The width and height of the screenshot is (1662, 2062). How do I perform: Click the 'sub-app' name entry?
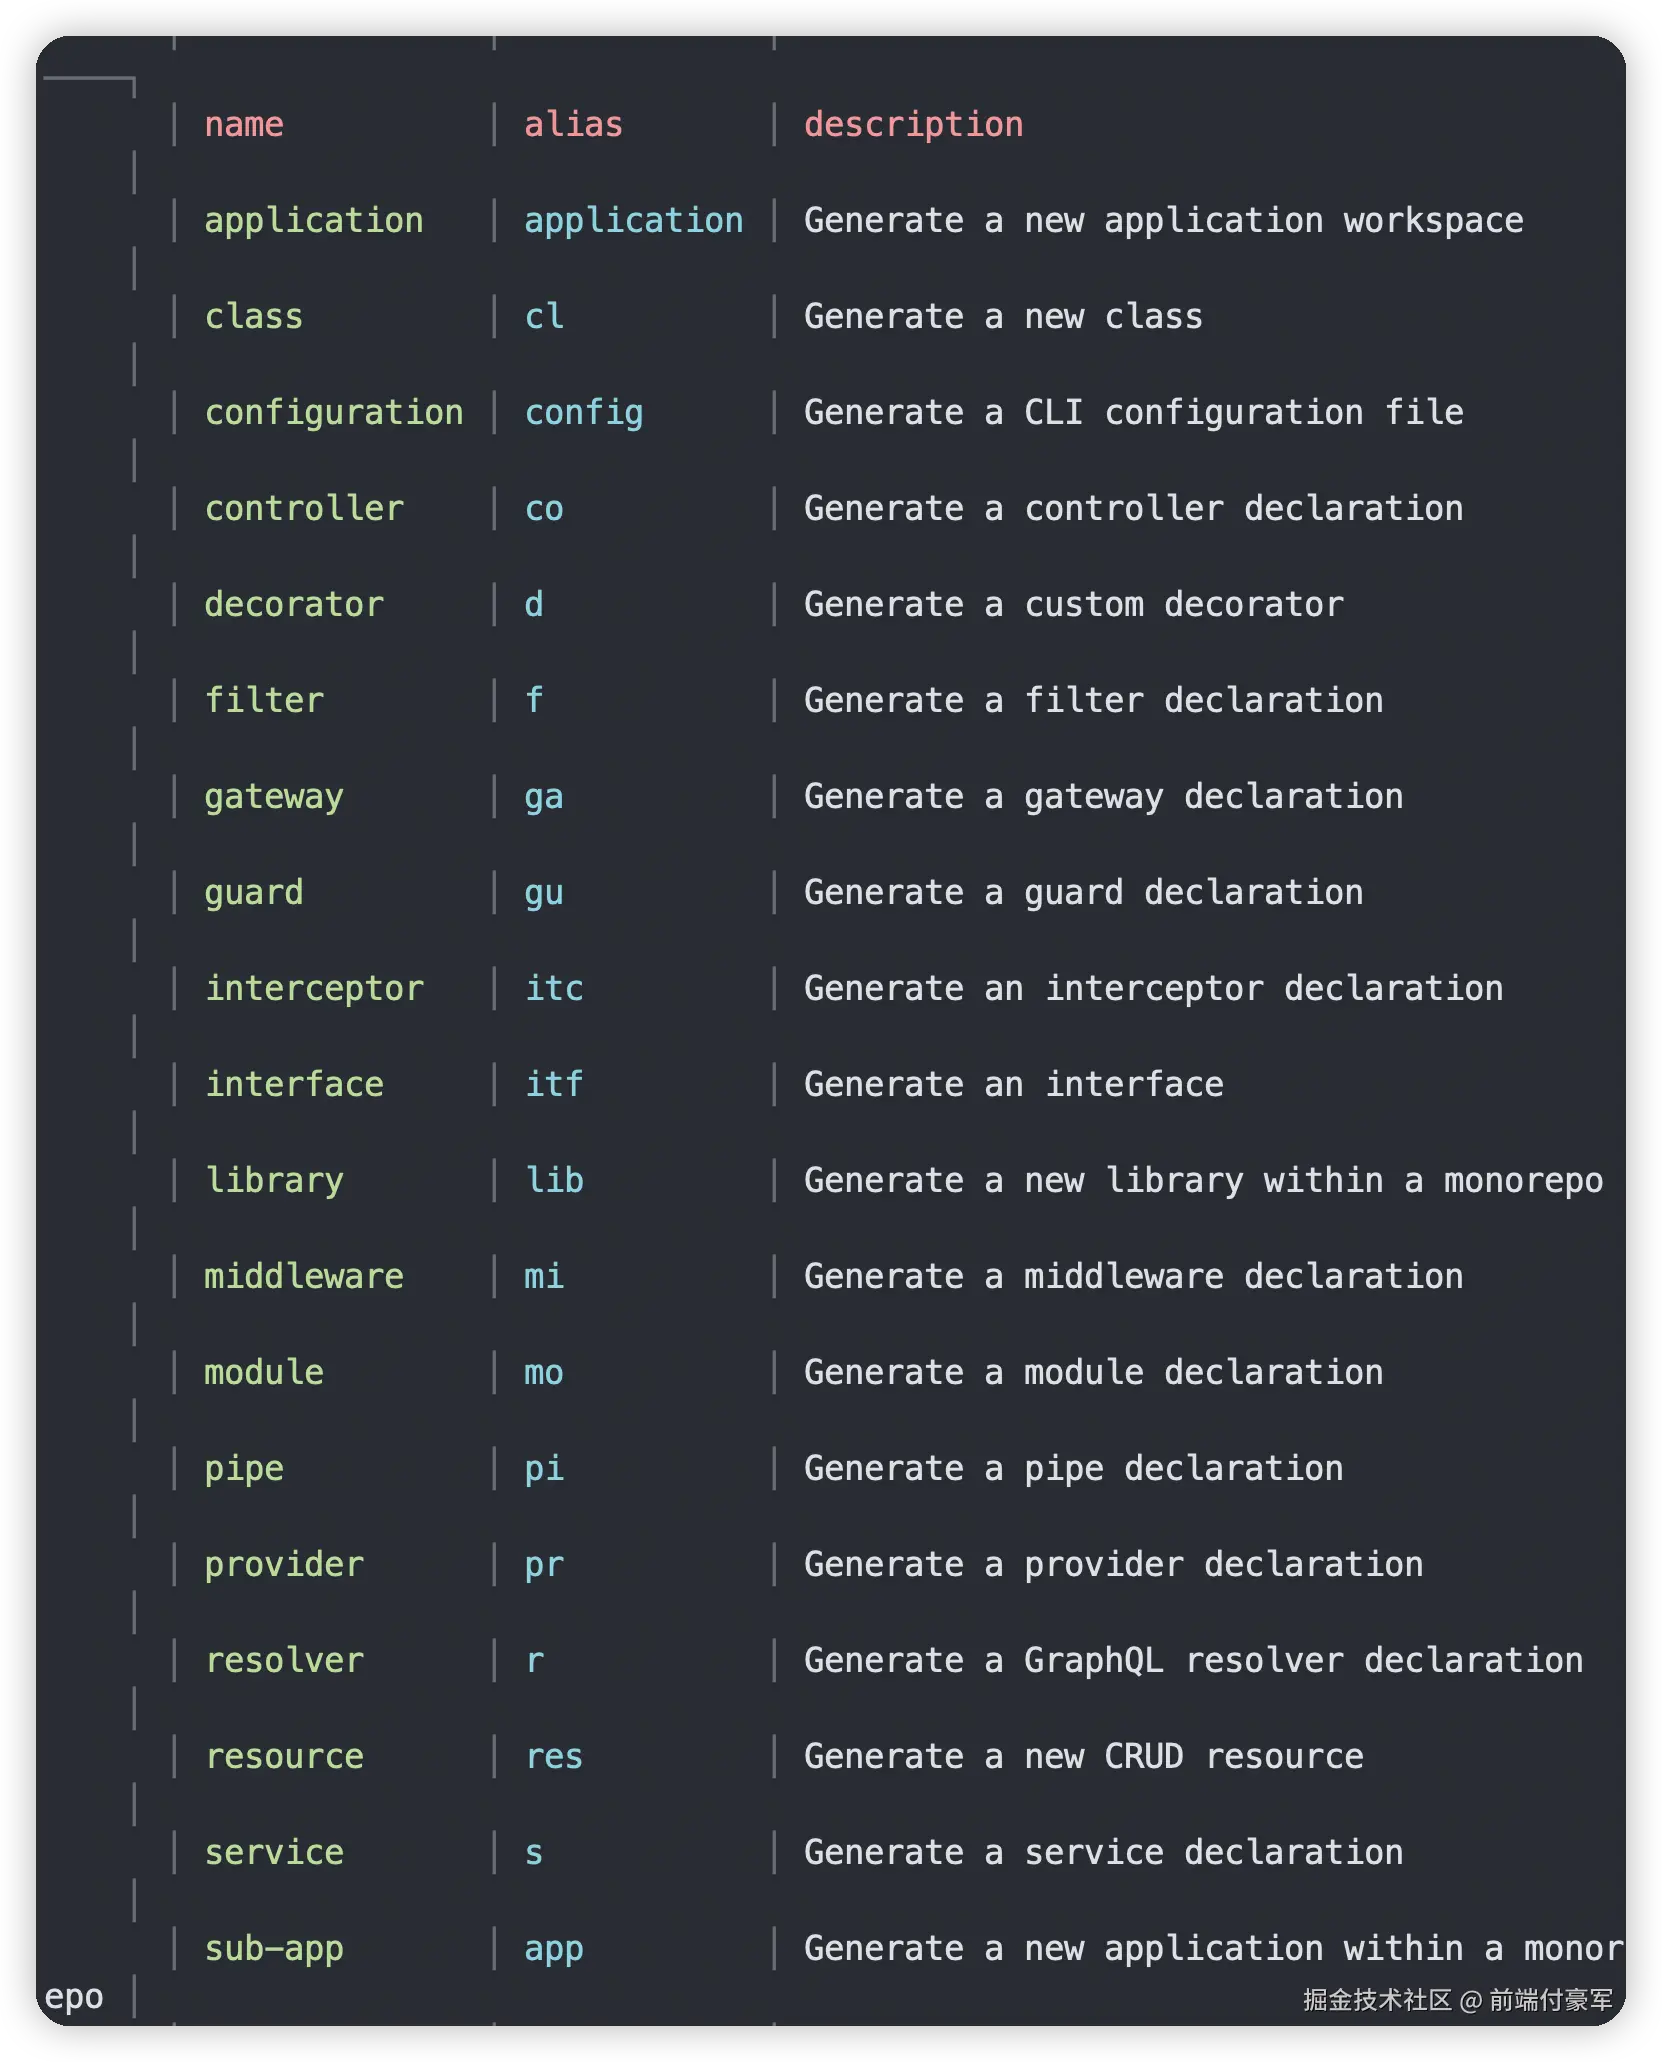pyautogui.click(x=274, y=1948)
